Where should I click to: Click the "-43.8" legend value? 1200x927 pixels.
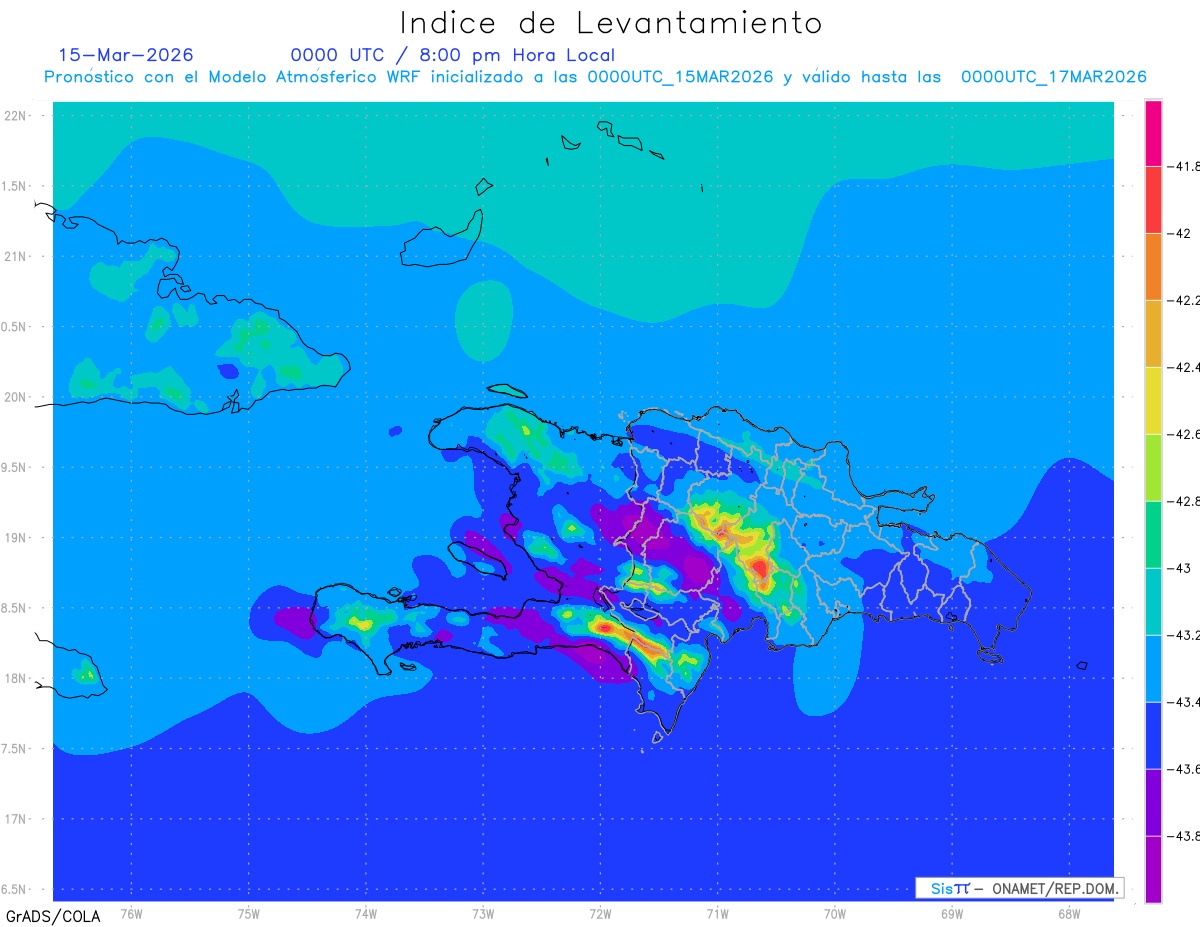pyautogui.click(x=1185, y=836)
